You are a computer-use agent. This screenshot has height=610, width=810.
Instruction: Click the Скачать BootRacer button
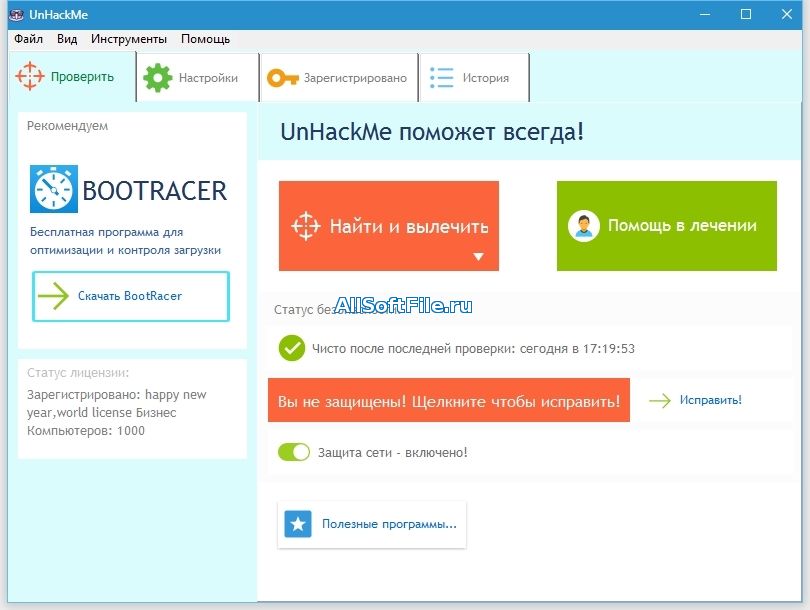(x=131, y=296)
